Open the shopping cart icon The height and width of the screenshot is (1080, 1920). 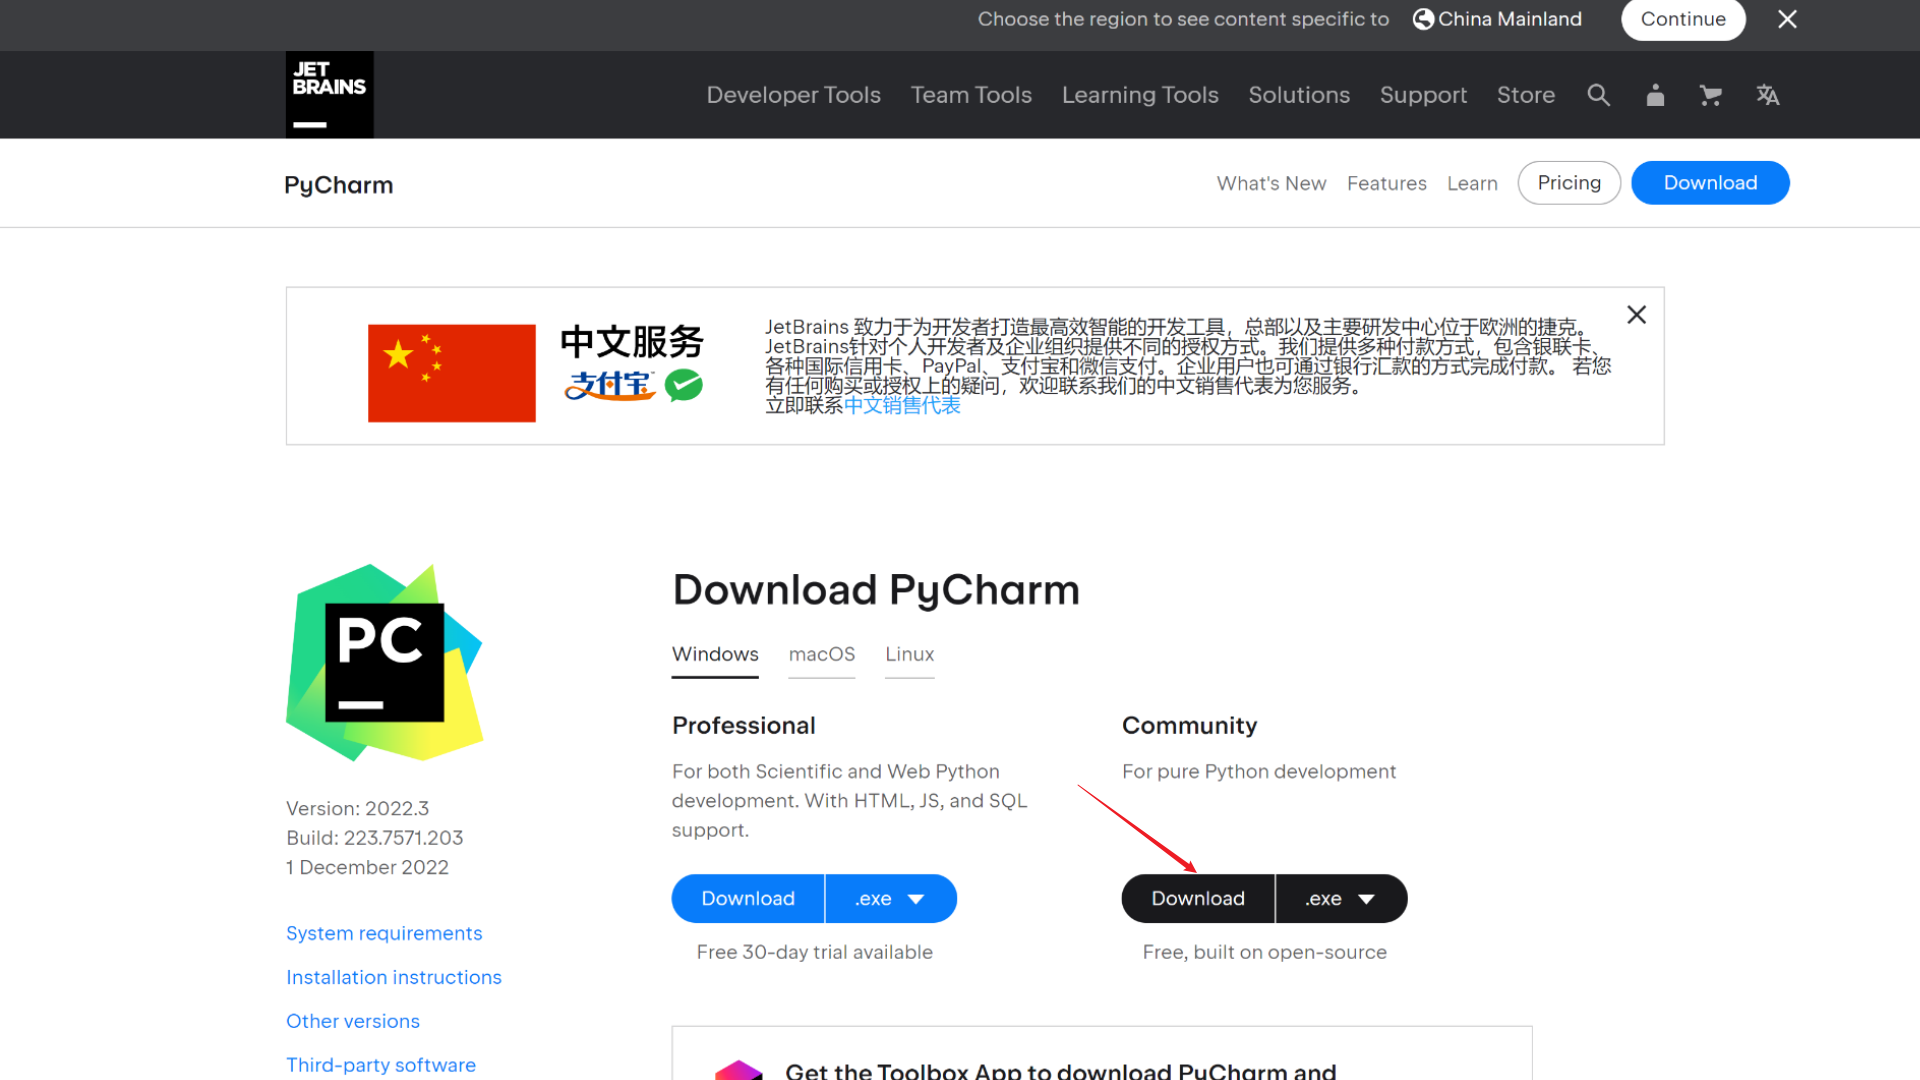point(1710,95)
